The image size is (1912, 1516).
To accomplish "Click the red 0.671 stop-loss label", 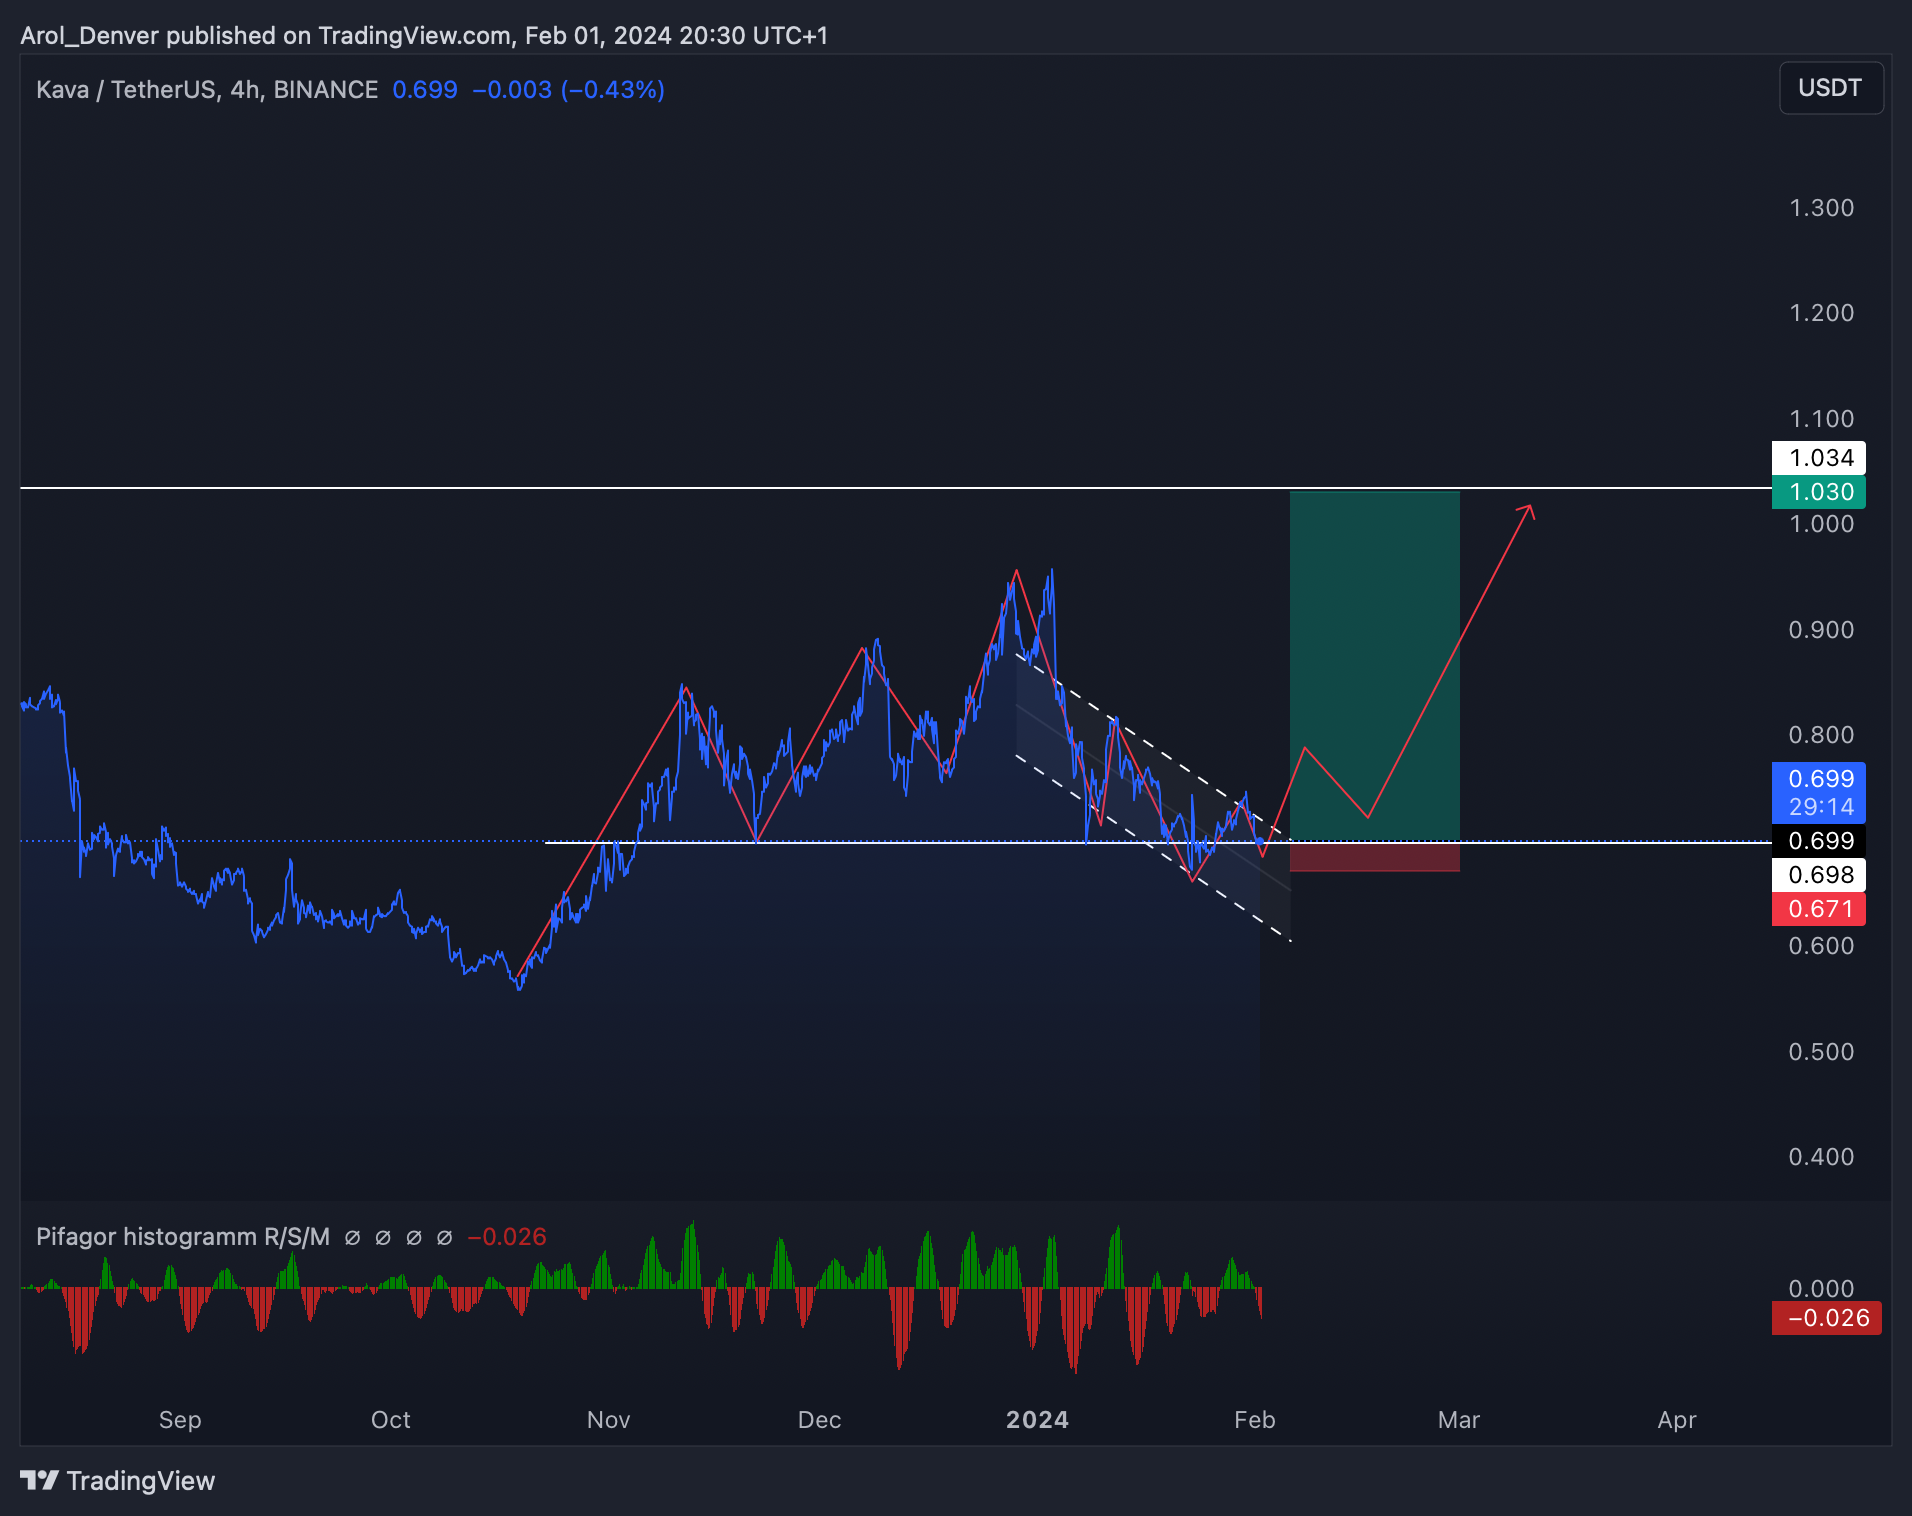I will [x=1819, y=909].
